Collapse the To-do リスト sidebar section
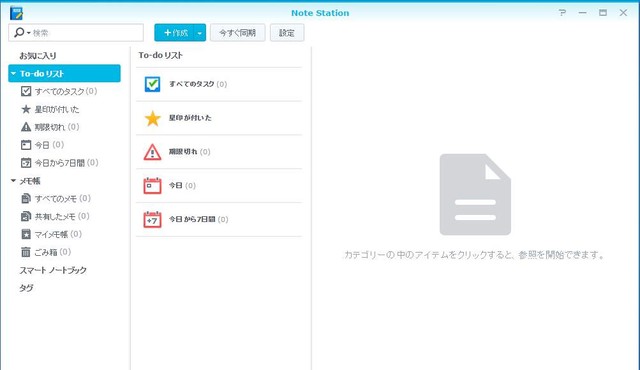Screen dimensions: 640x370 13,73
